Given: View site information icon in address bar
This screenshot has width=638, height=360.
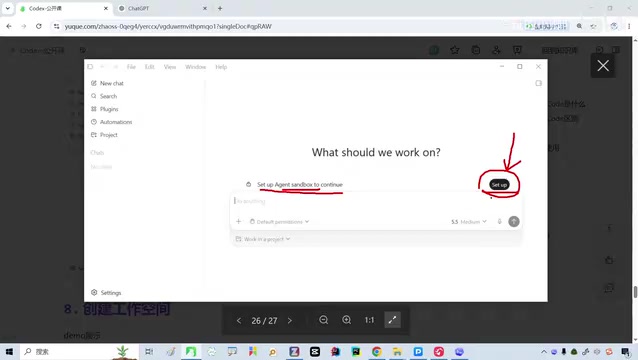Looking at the screenshot, I should point(57,26).
